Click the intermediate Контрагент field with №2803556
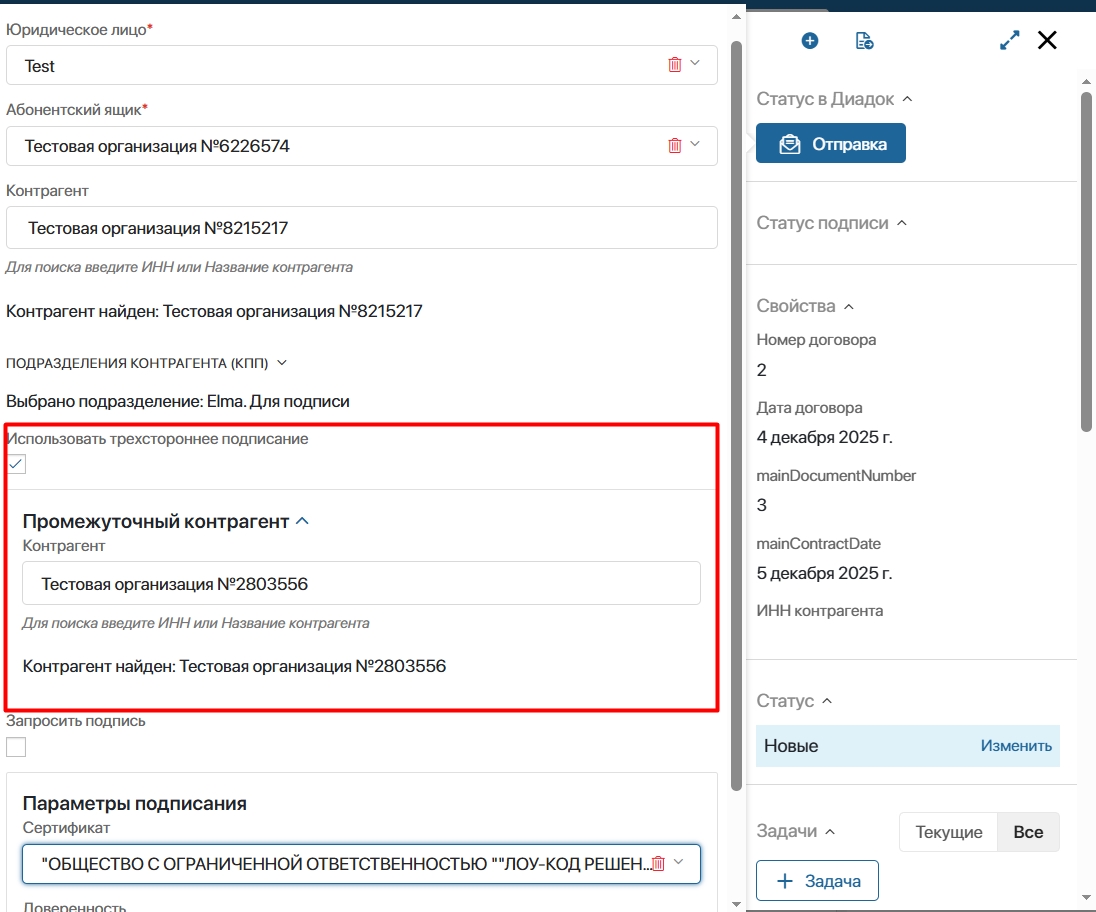This screenshot has width=1096, height=912. [361, 583]
